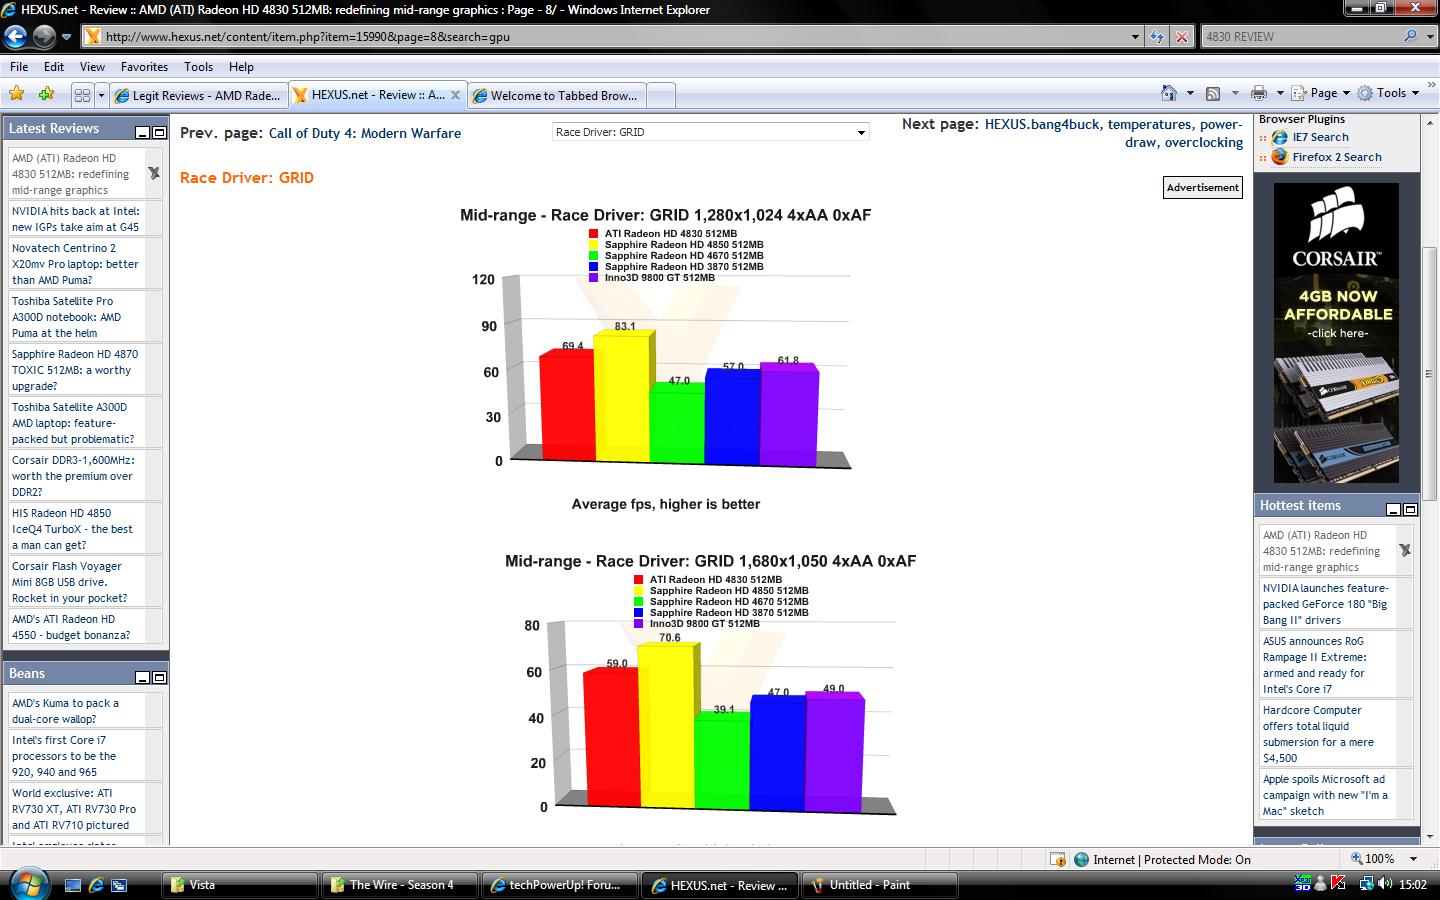Go back with the browser Back arrow
Viewport: 1440px width, 900px height.
(x=15, y=37)
